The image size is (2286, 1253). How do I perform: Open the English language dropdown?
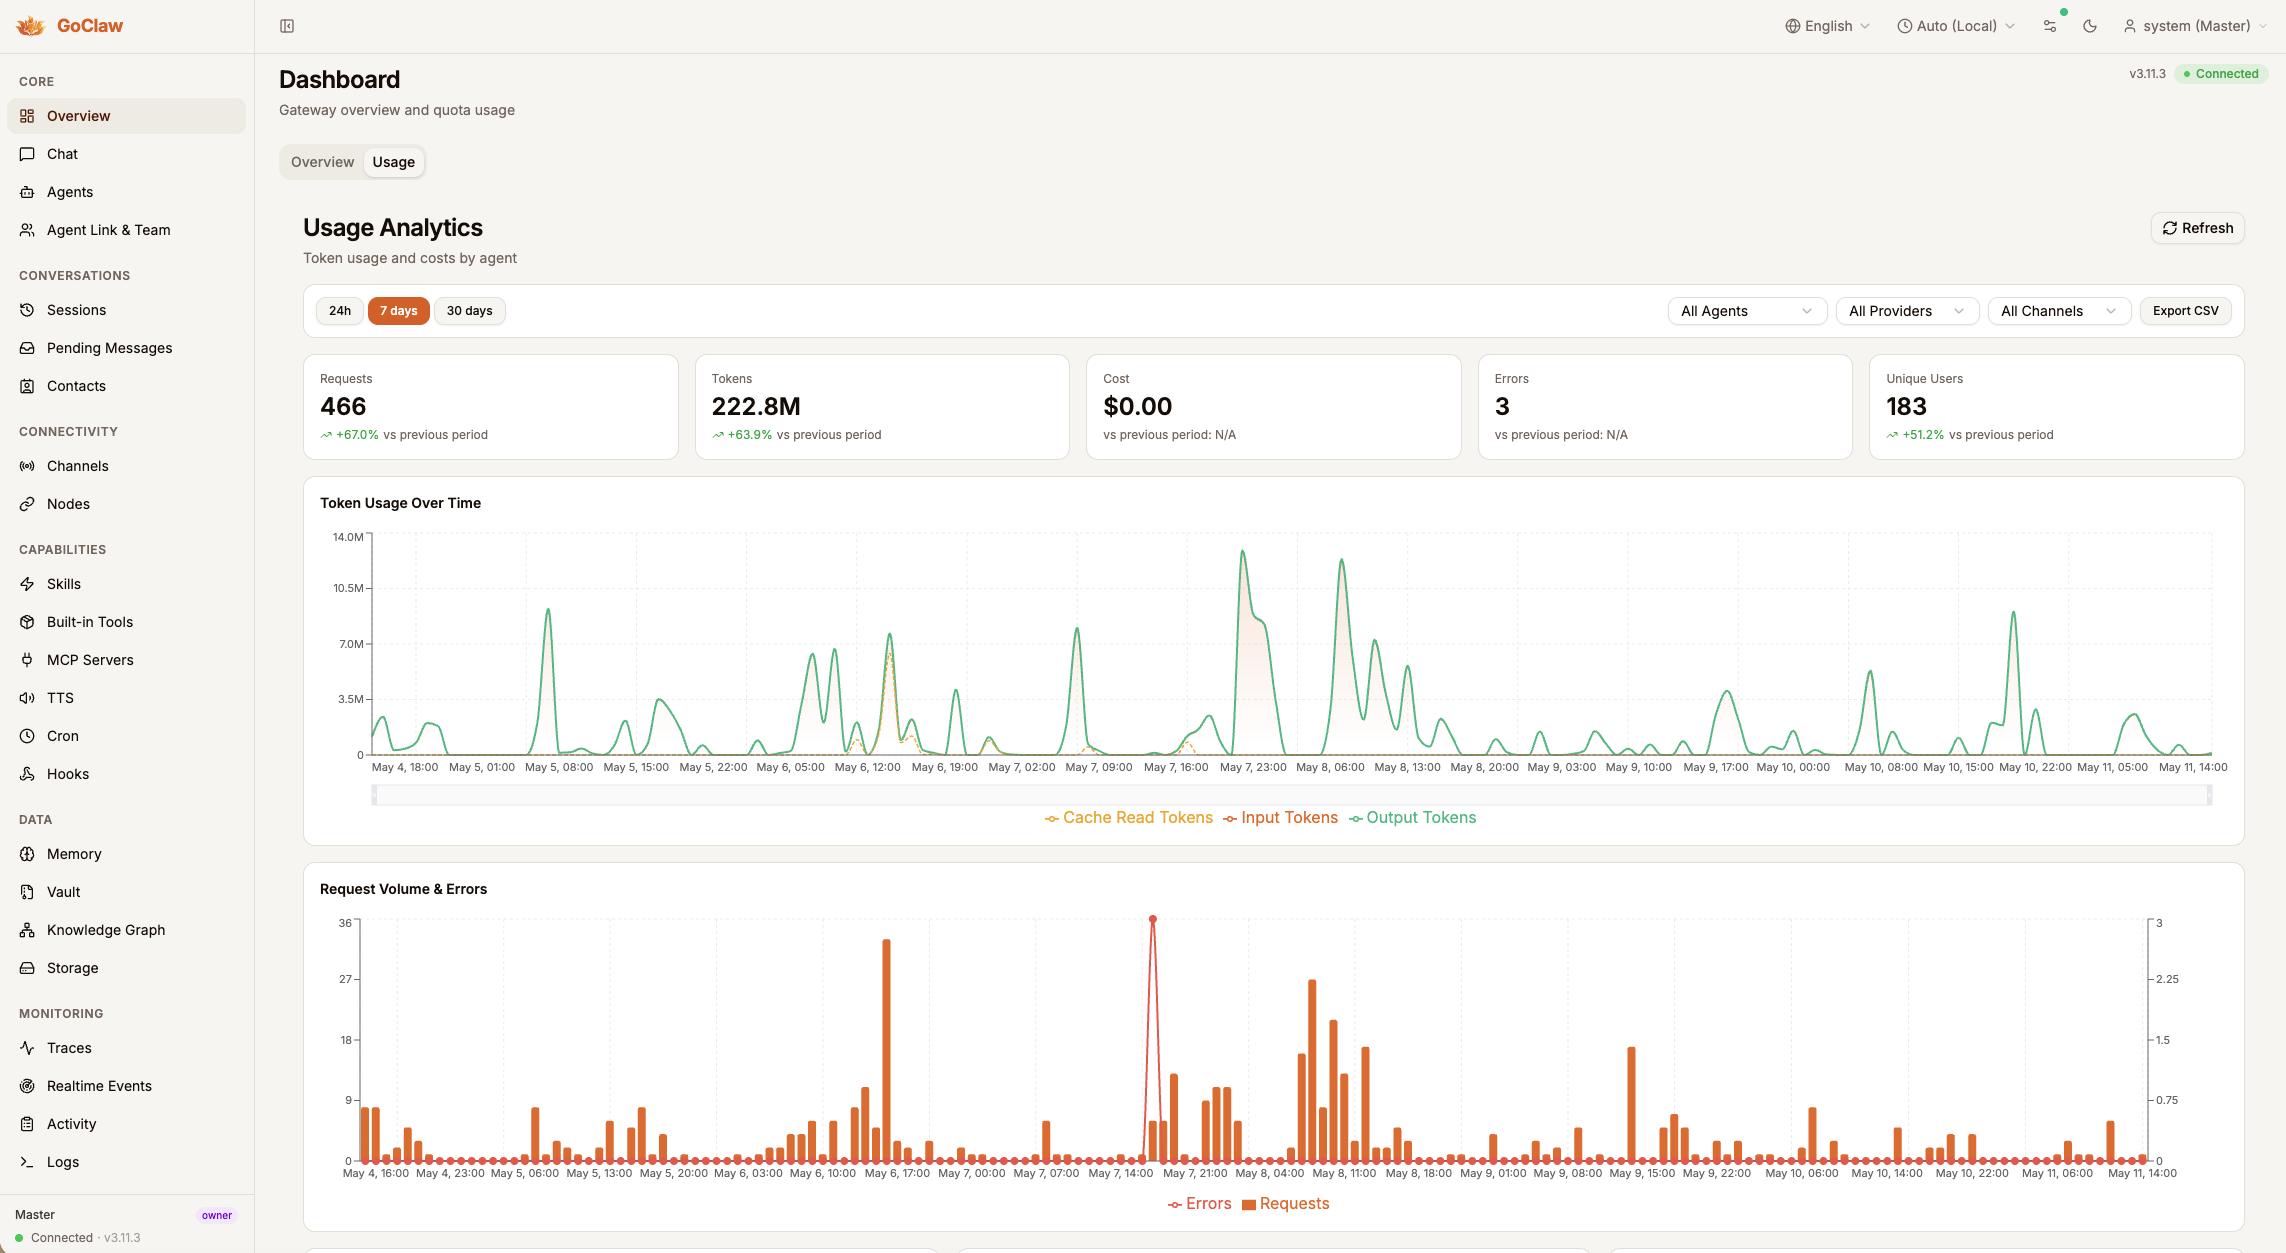click(x=1828, y=26)
